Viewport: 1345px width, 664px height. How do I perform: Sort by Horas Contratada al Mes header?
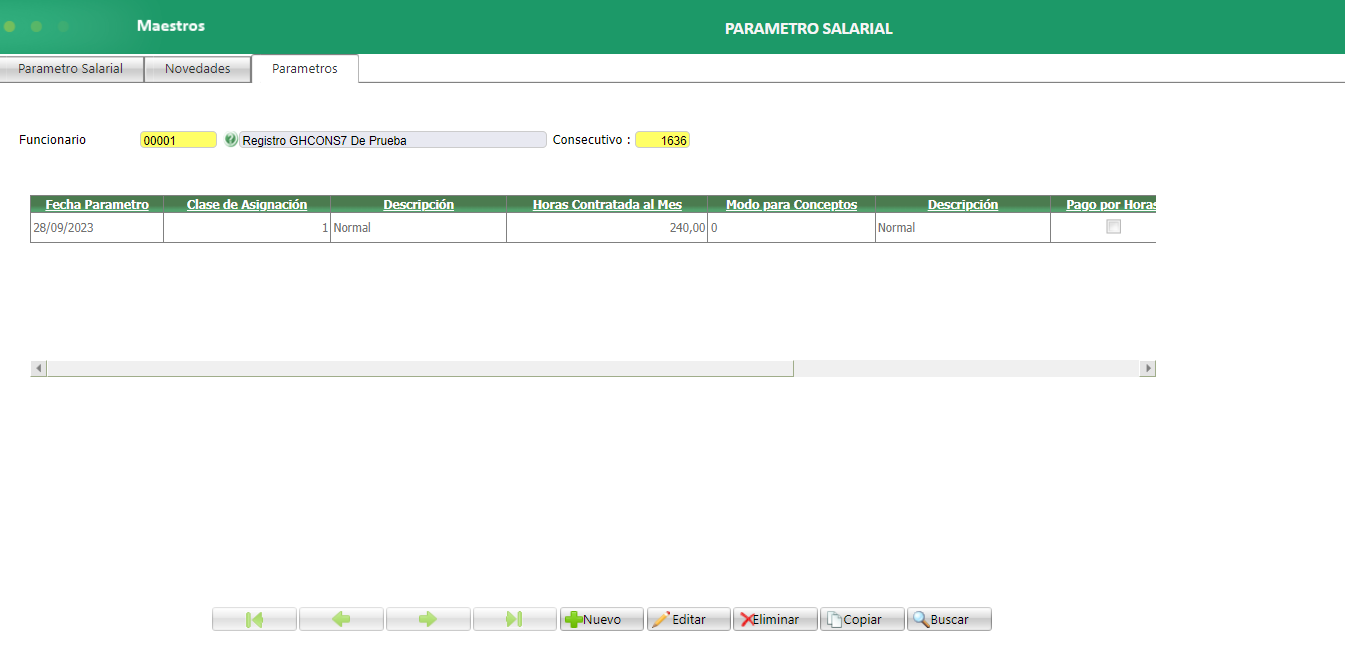click(607, 204)
